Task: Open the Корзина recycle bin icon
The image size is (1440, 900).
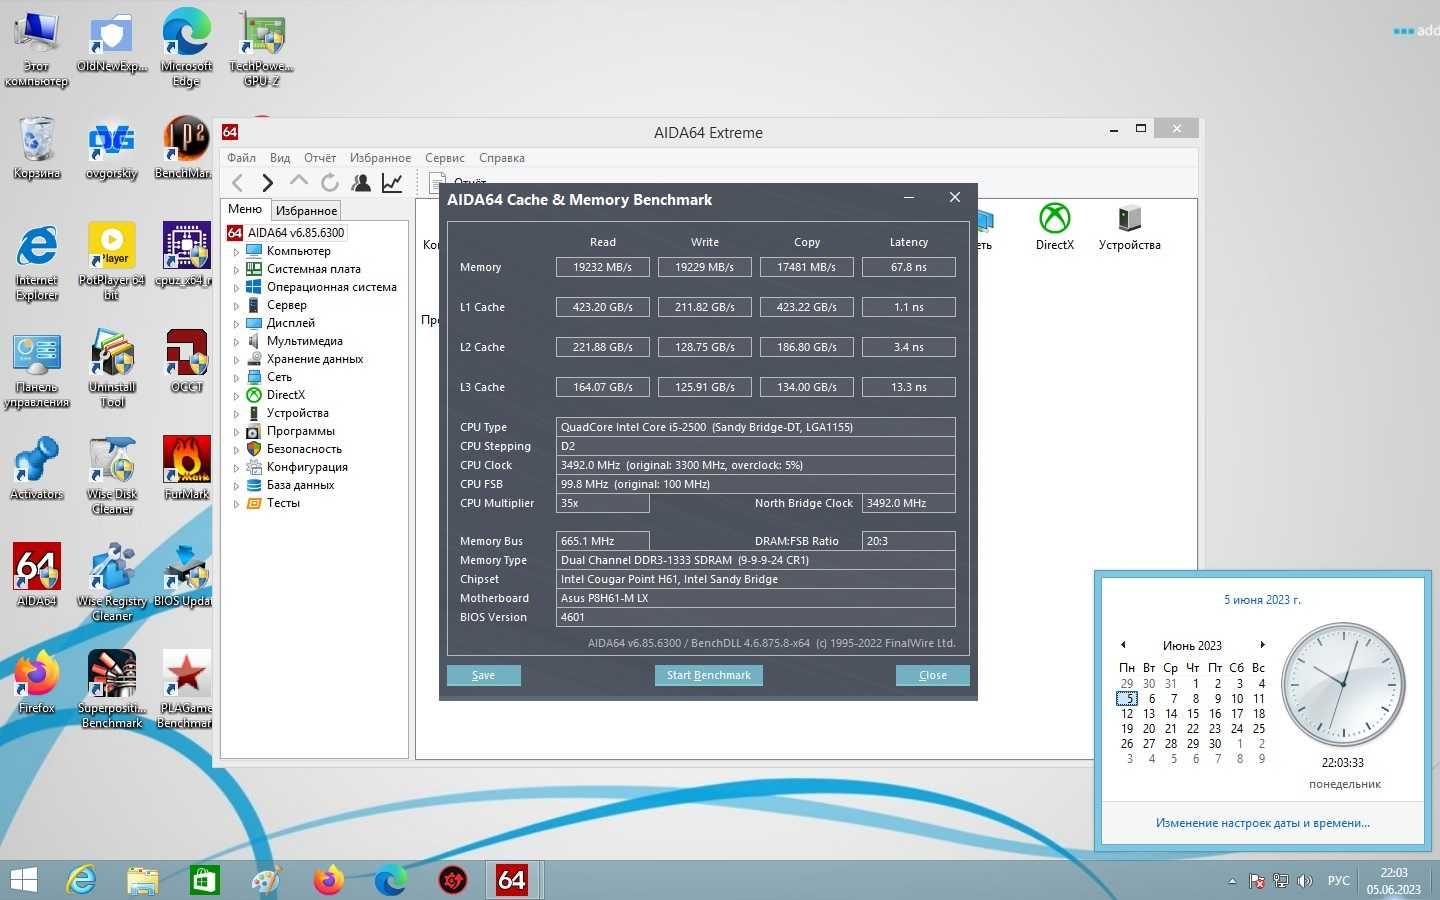Action: [x=37, y=148]
